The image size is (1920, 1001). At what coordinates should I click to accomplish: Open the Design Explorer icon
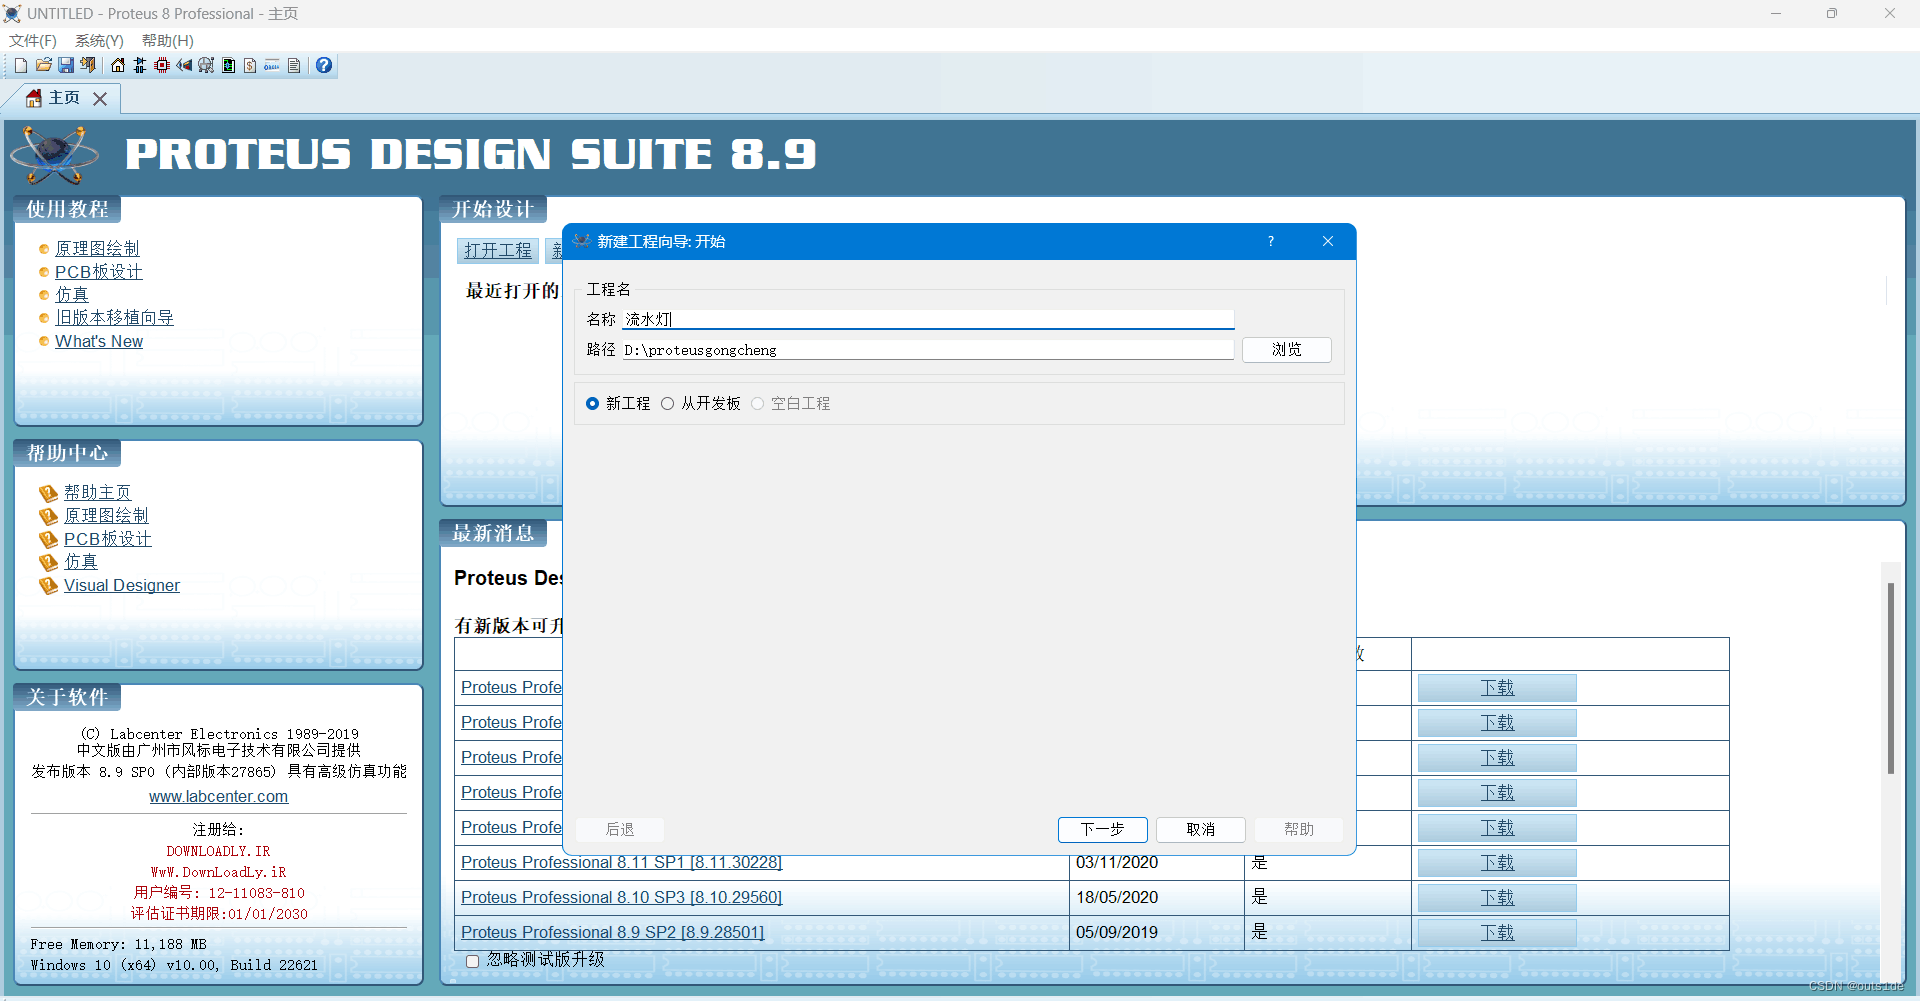click(x=206, y=65)
